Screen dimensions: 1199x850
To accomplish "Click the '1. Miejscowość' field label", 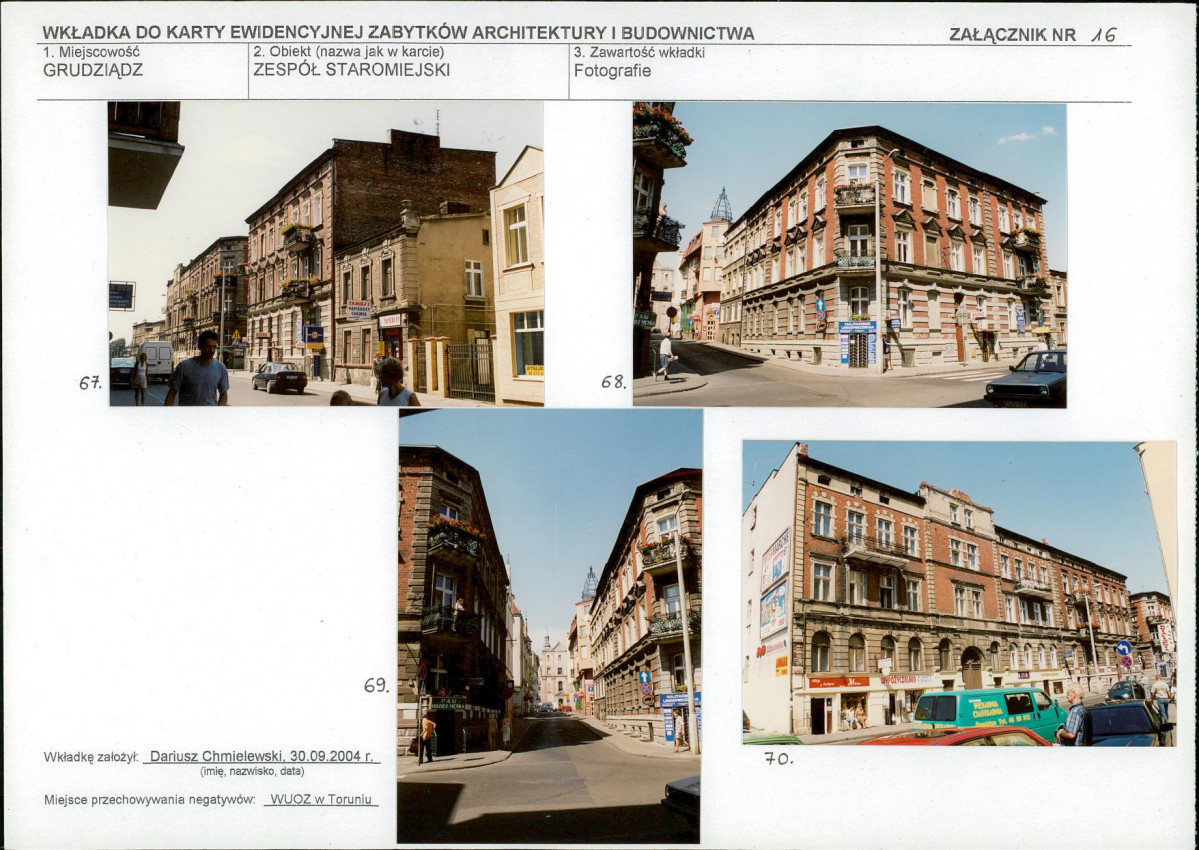I will (91, 52).
